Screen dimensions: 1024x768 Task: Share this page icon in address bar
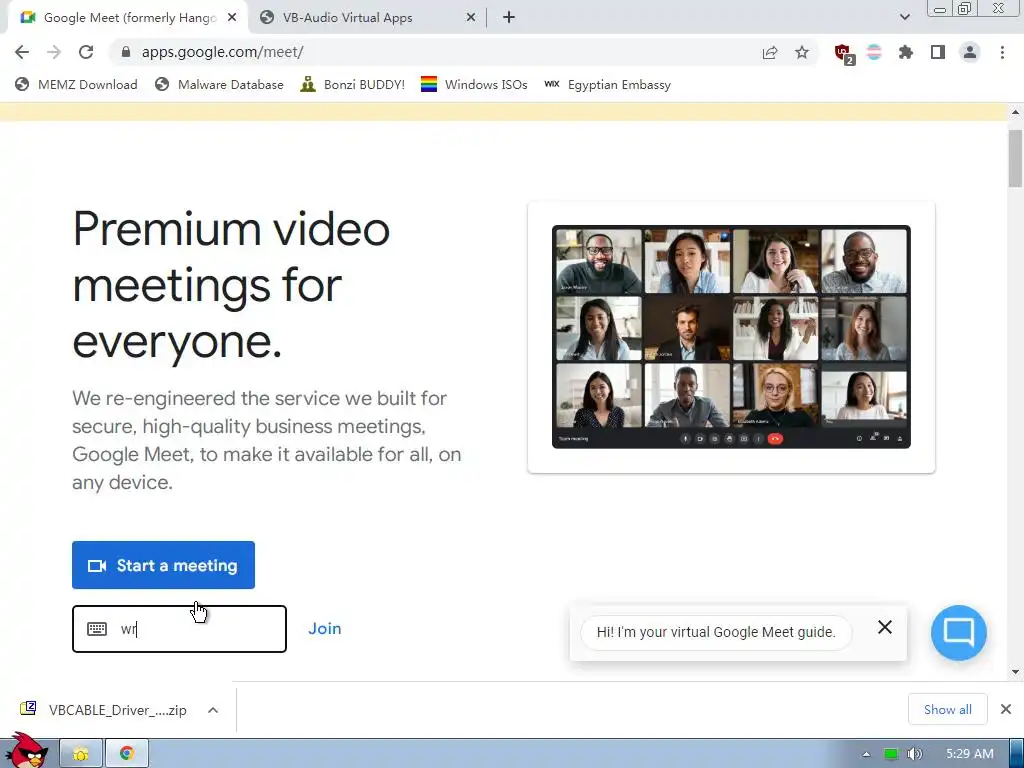point(770,52)
